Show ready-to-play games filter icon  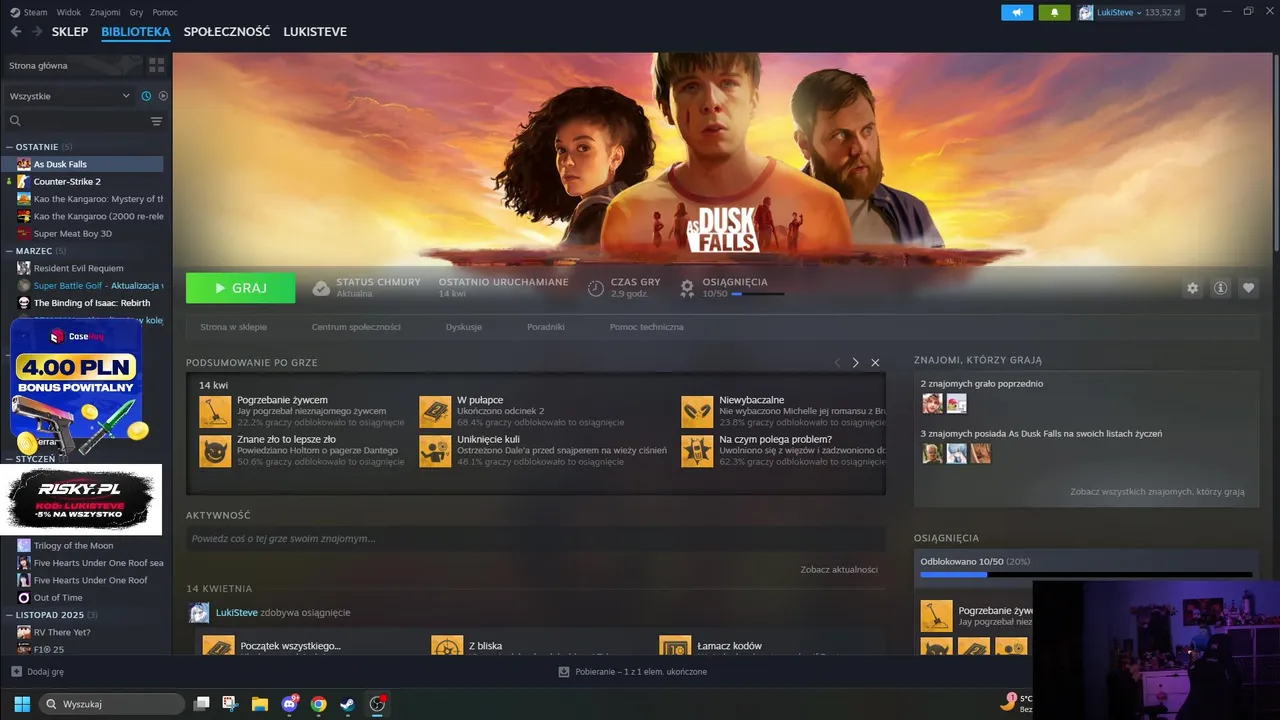163,96
